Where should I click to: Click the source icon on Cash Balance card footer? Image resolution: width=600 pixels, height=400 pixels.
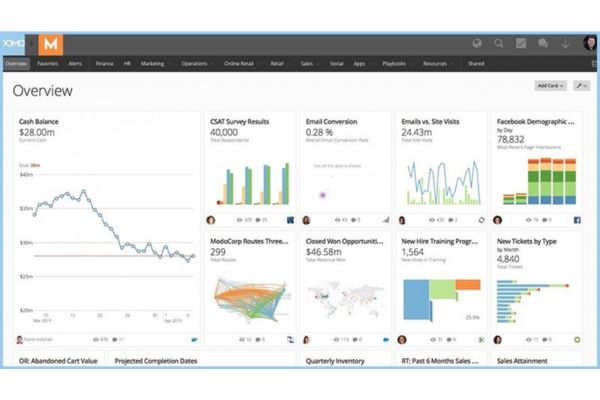coord(194,340)
